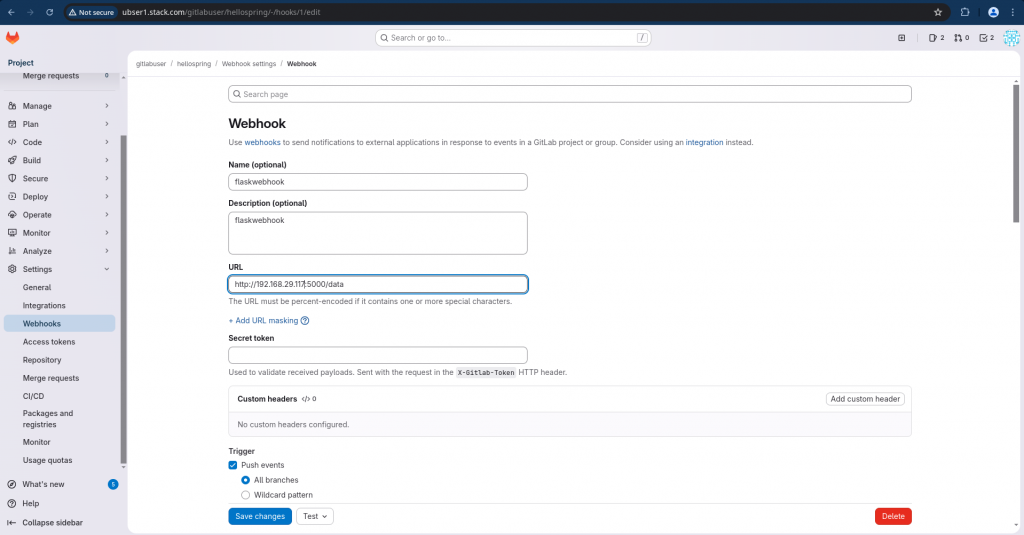Image resolution: width=1024 pixels, height=535 pixels.
Task: Click the create new plus icon in header
Action: point(901,38)
